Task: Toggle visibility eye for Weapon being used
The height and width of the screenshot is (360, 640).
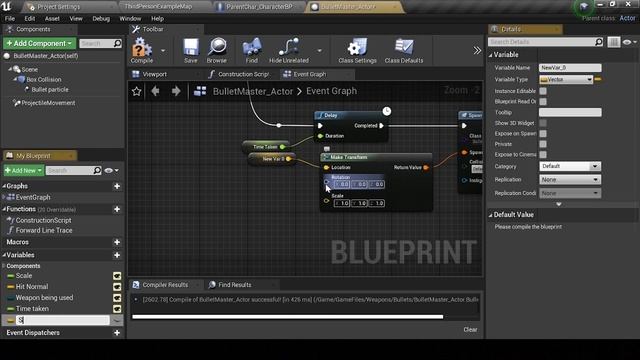Action: [x=117, y=298]
